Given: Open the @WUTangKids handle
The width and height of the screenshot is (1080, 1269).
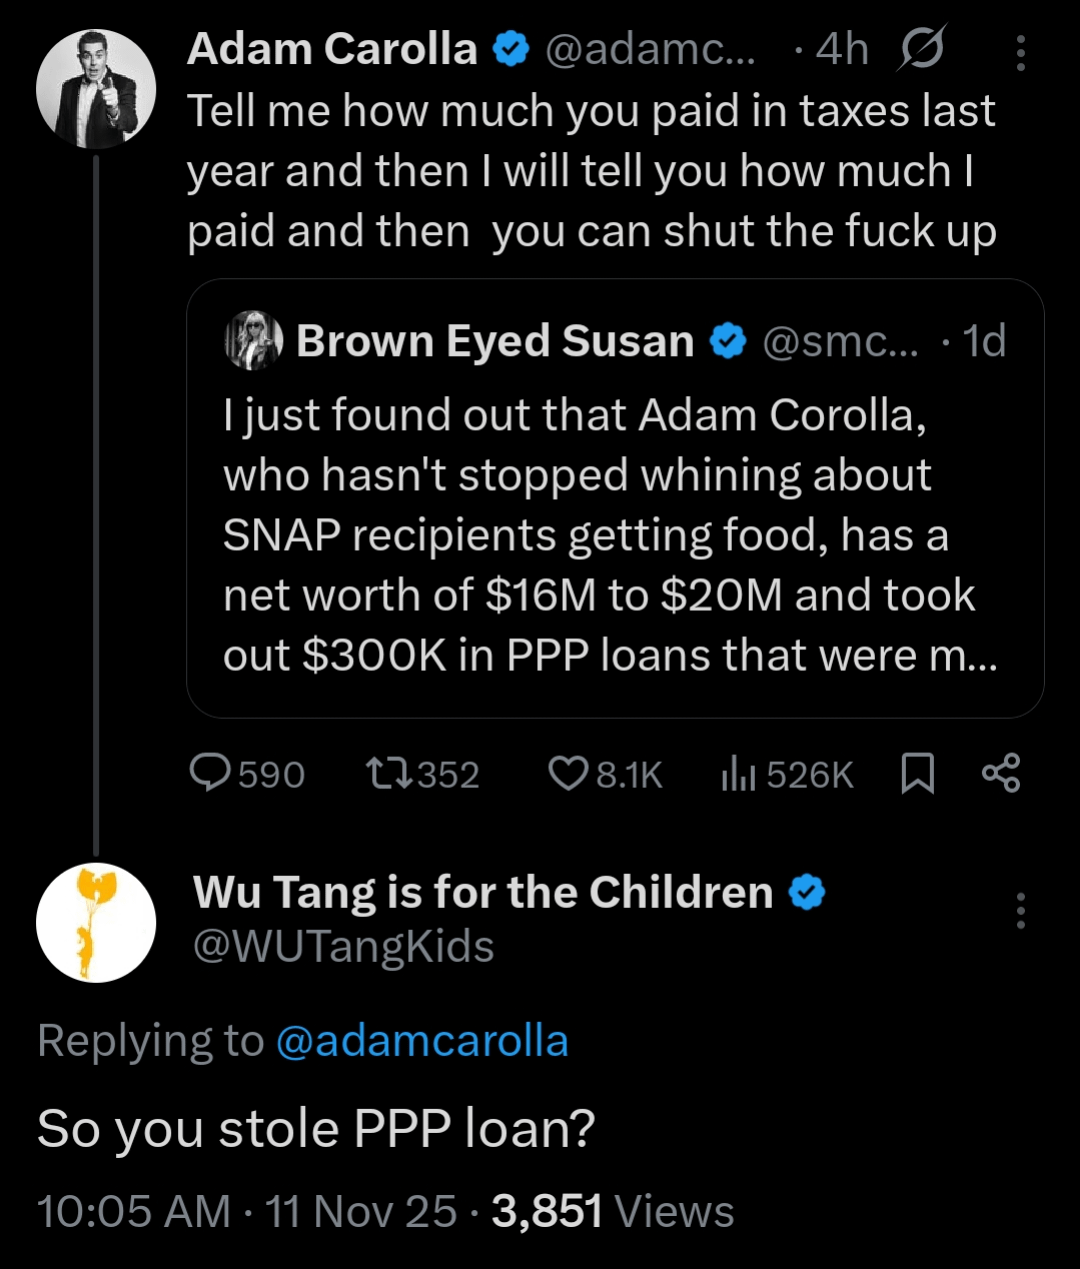Looking at the screenshot, I should click(343, 946).
